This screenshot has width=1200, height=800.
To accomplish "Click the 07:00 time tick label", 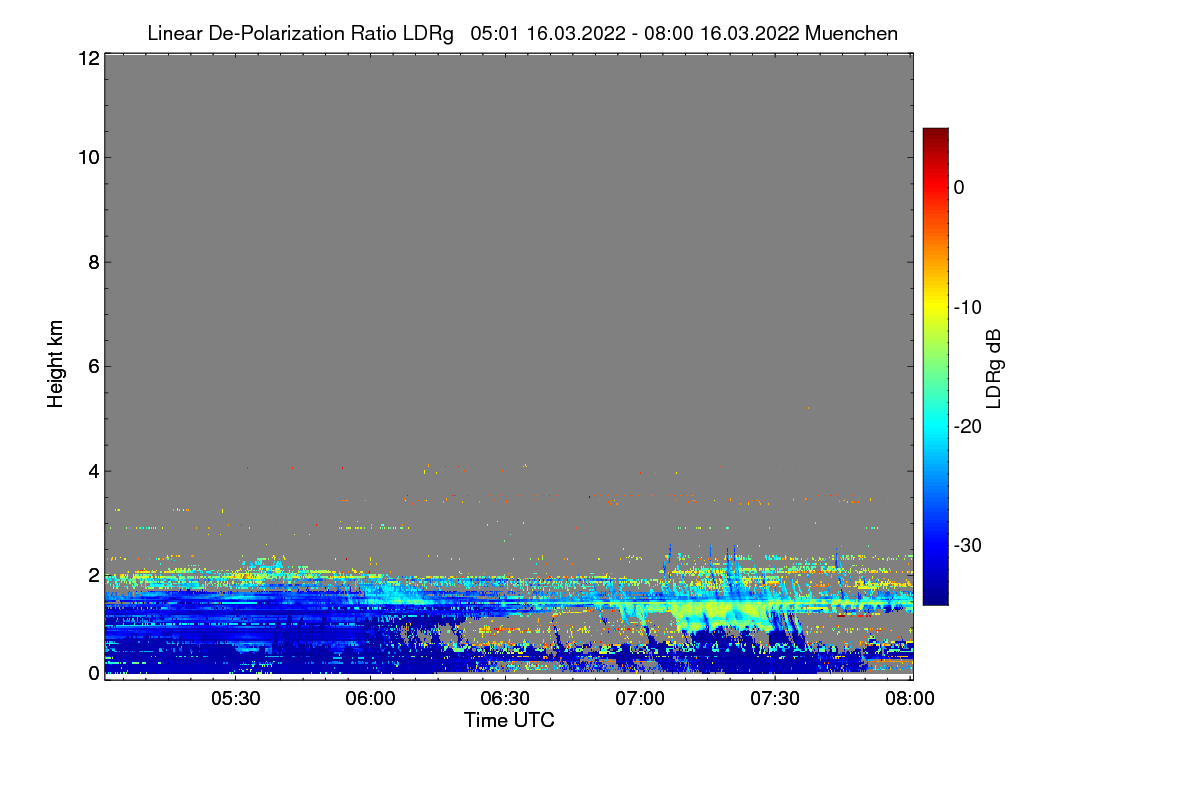I will 640,698.
